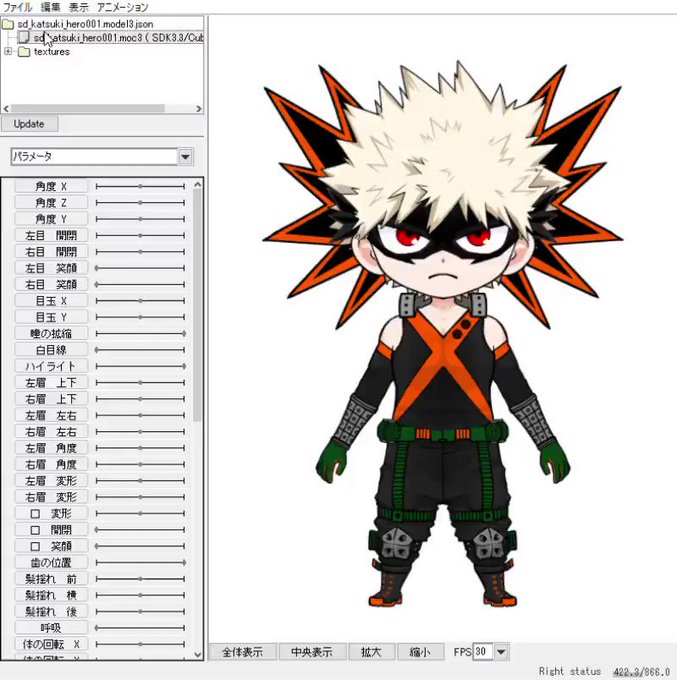Click the Katsuki character model preview
This screenshot has width=677, height=680.
click(x=442, y=334)
